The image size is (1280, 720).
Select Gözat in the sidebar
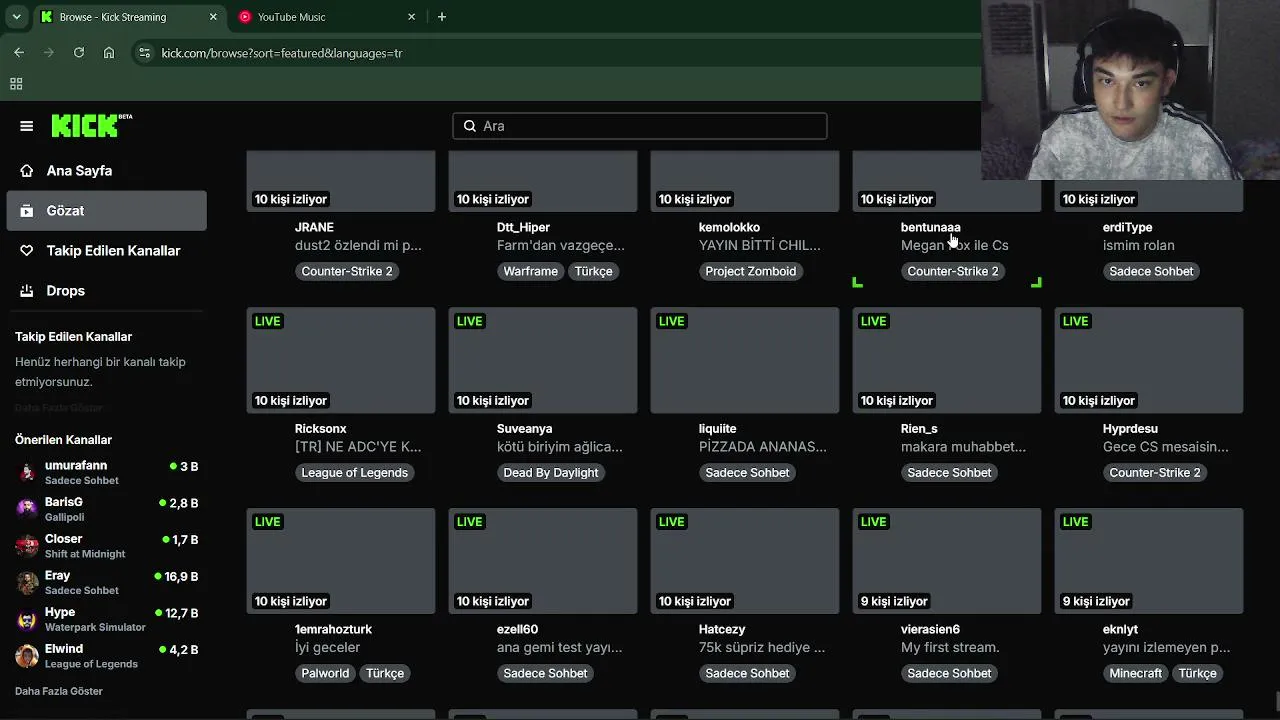click(x=106, y=211)
